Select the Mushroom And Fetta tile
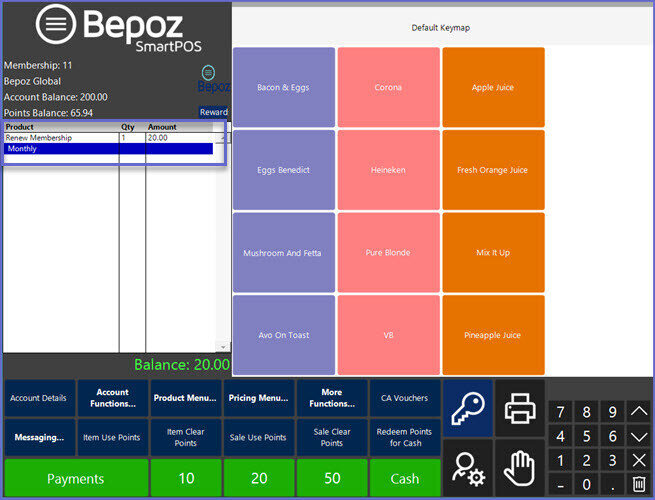 284,253
